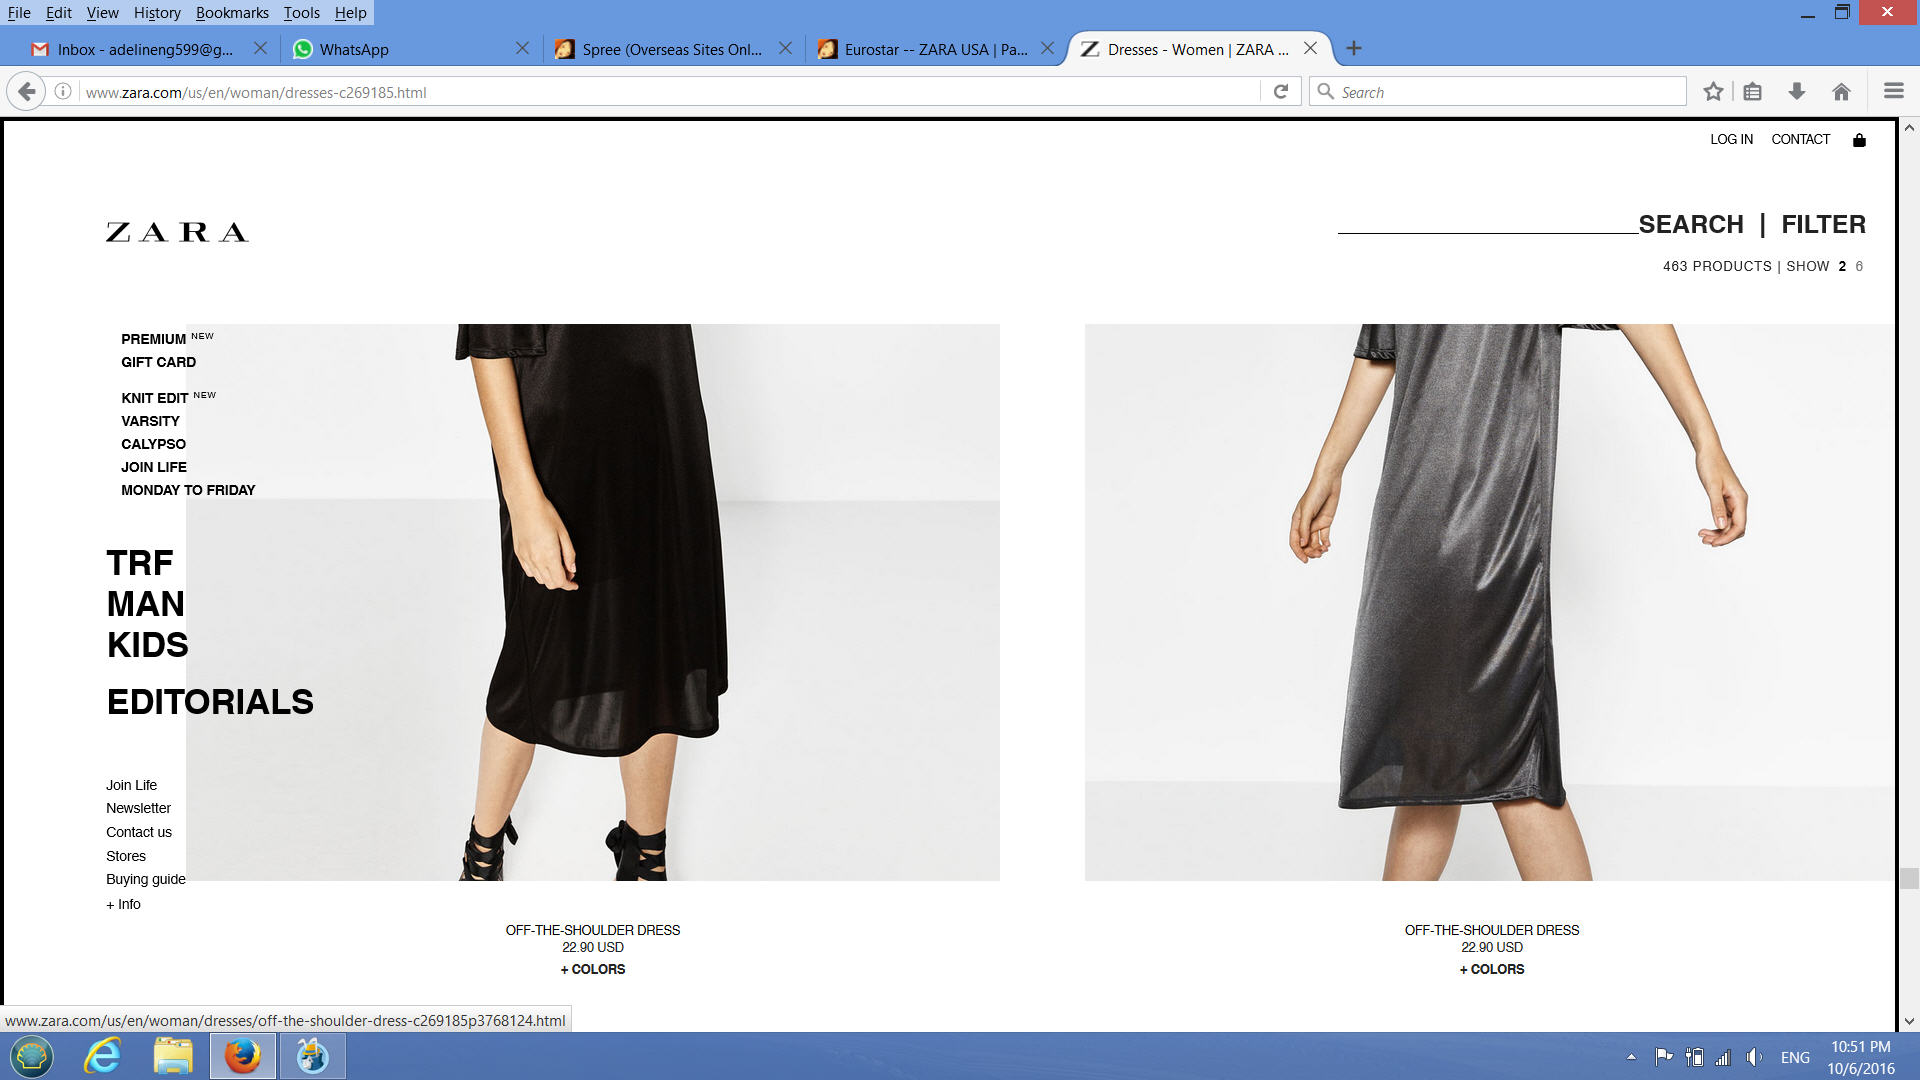Screen dimensions: 1920x1080
Task: Close the Eurostar ZARA USA tab
Action: coord(1047,48)
